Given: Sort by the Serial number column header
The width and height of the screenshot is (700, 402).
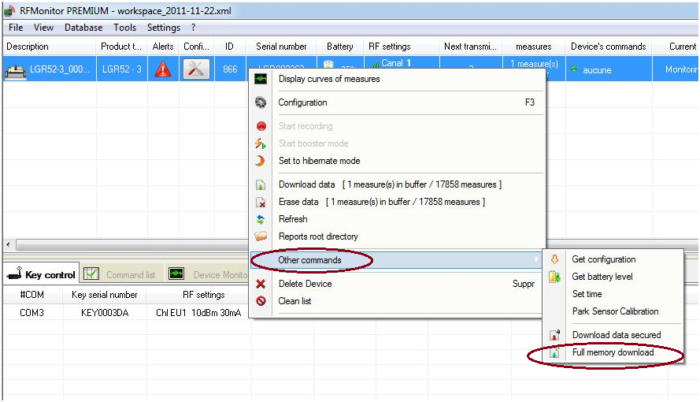Looking at the screenshot, I should [281, 46].
